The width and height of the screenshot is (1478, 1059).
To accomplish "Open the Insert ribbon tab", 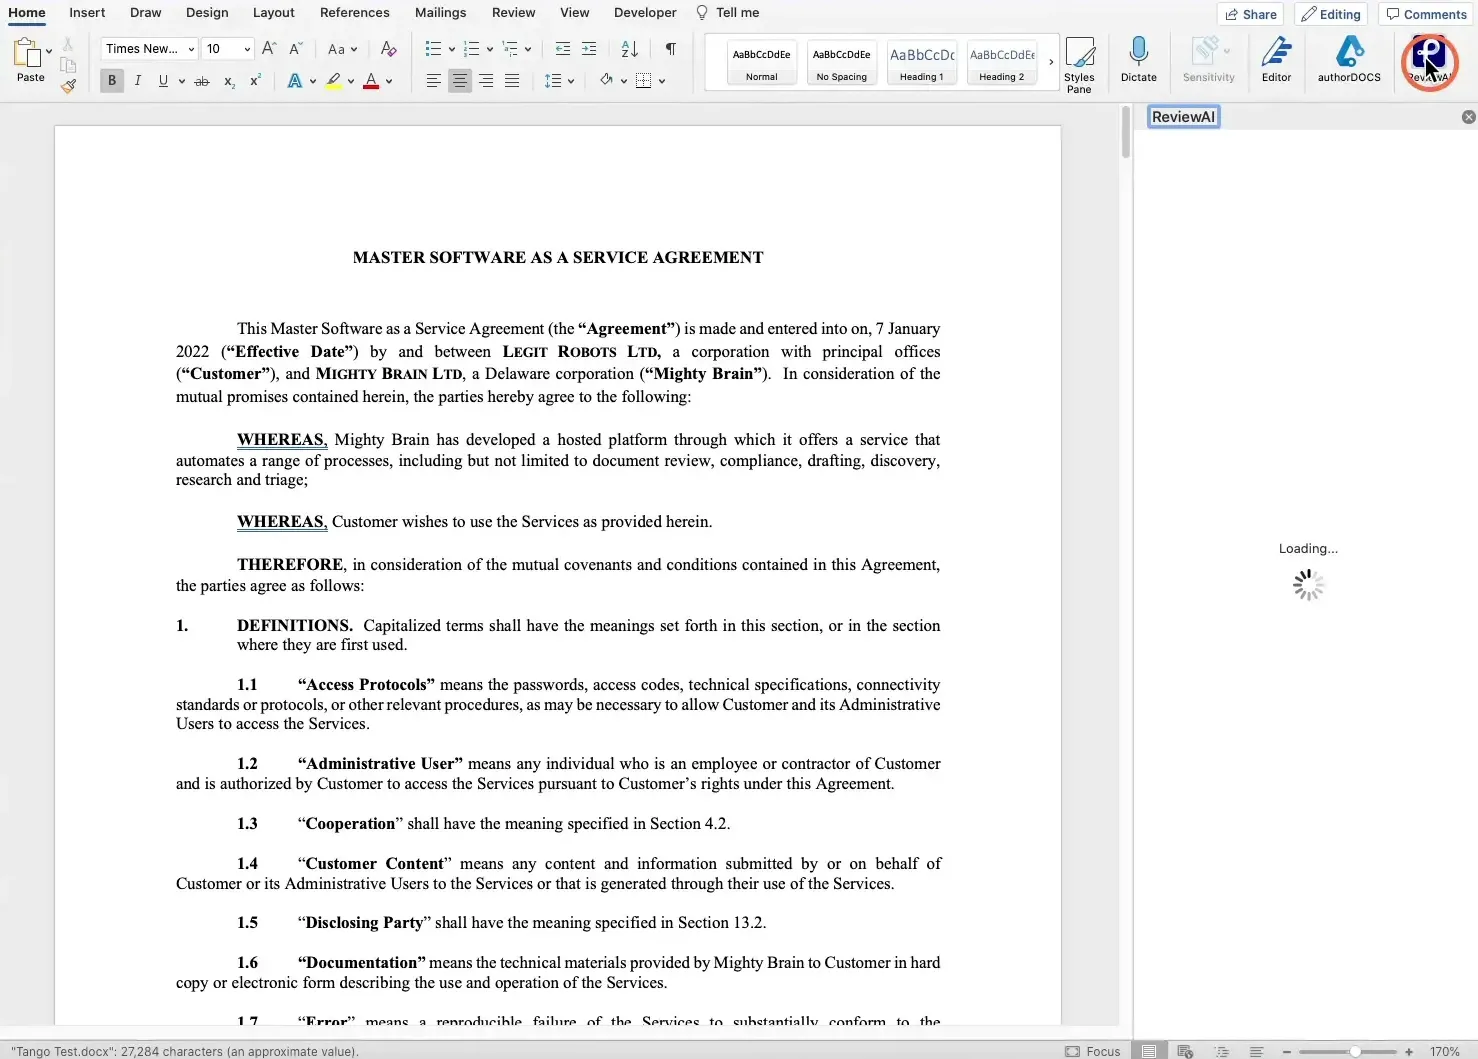I will (87, 13).
